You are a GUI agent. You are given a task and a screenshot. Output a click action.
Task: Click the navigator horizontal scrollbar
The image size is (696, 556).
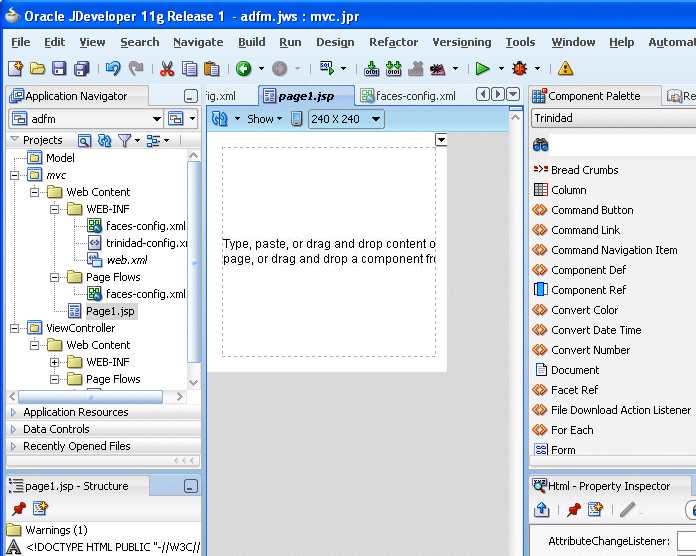coord(90,397)
